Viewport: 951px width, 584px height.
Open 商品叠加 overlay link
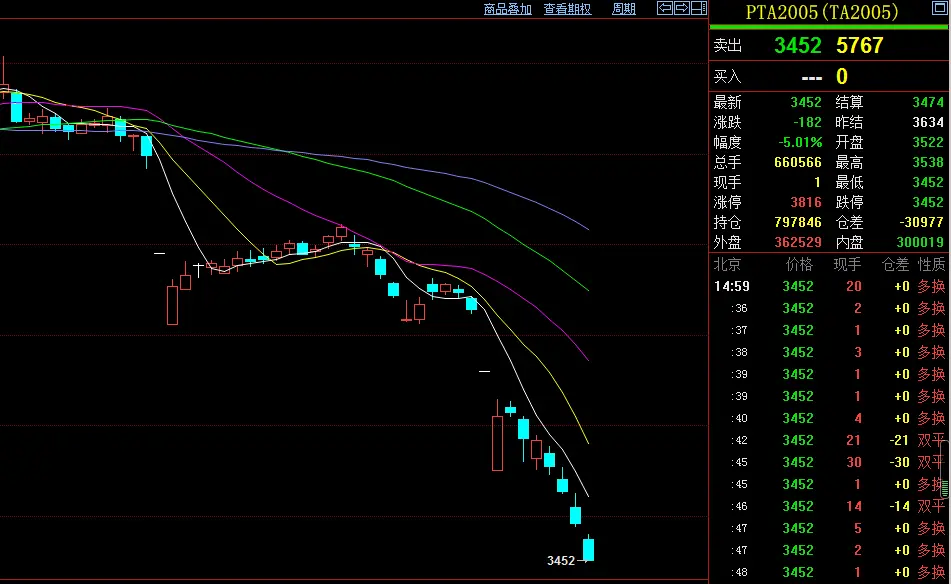point(507,9)
